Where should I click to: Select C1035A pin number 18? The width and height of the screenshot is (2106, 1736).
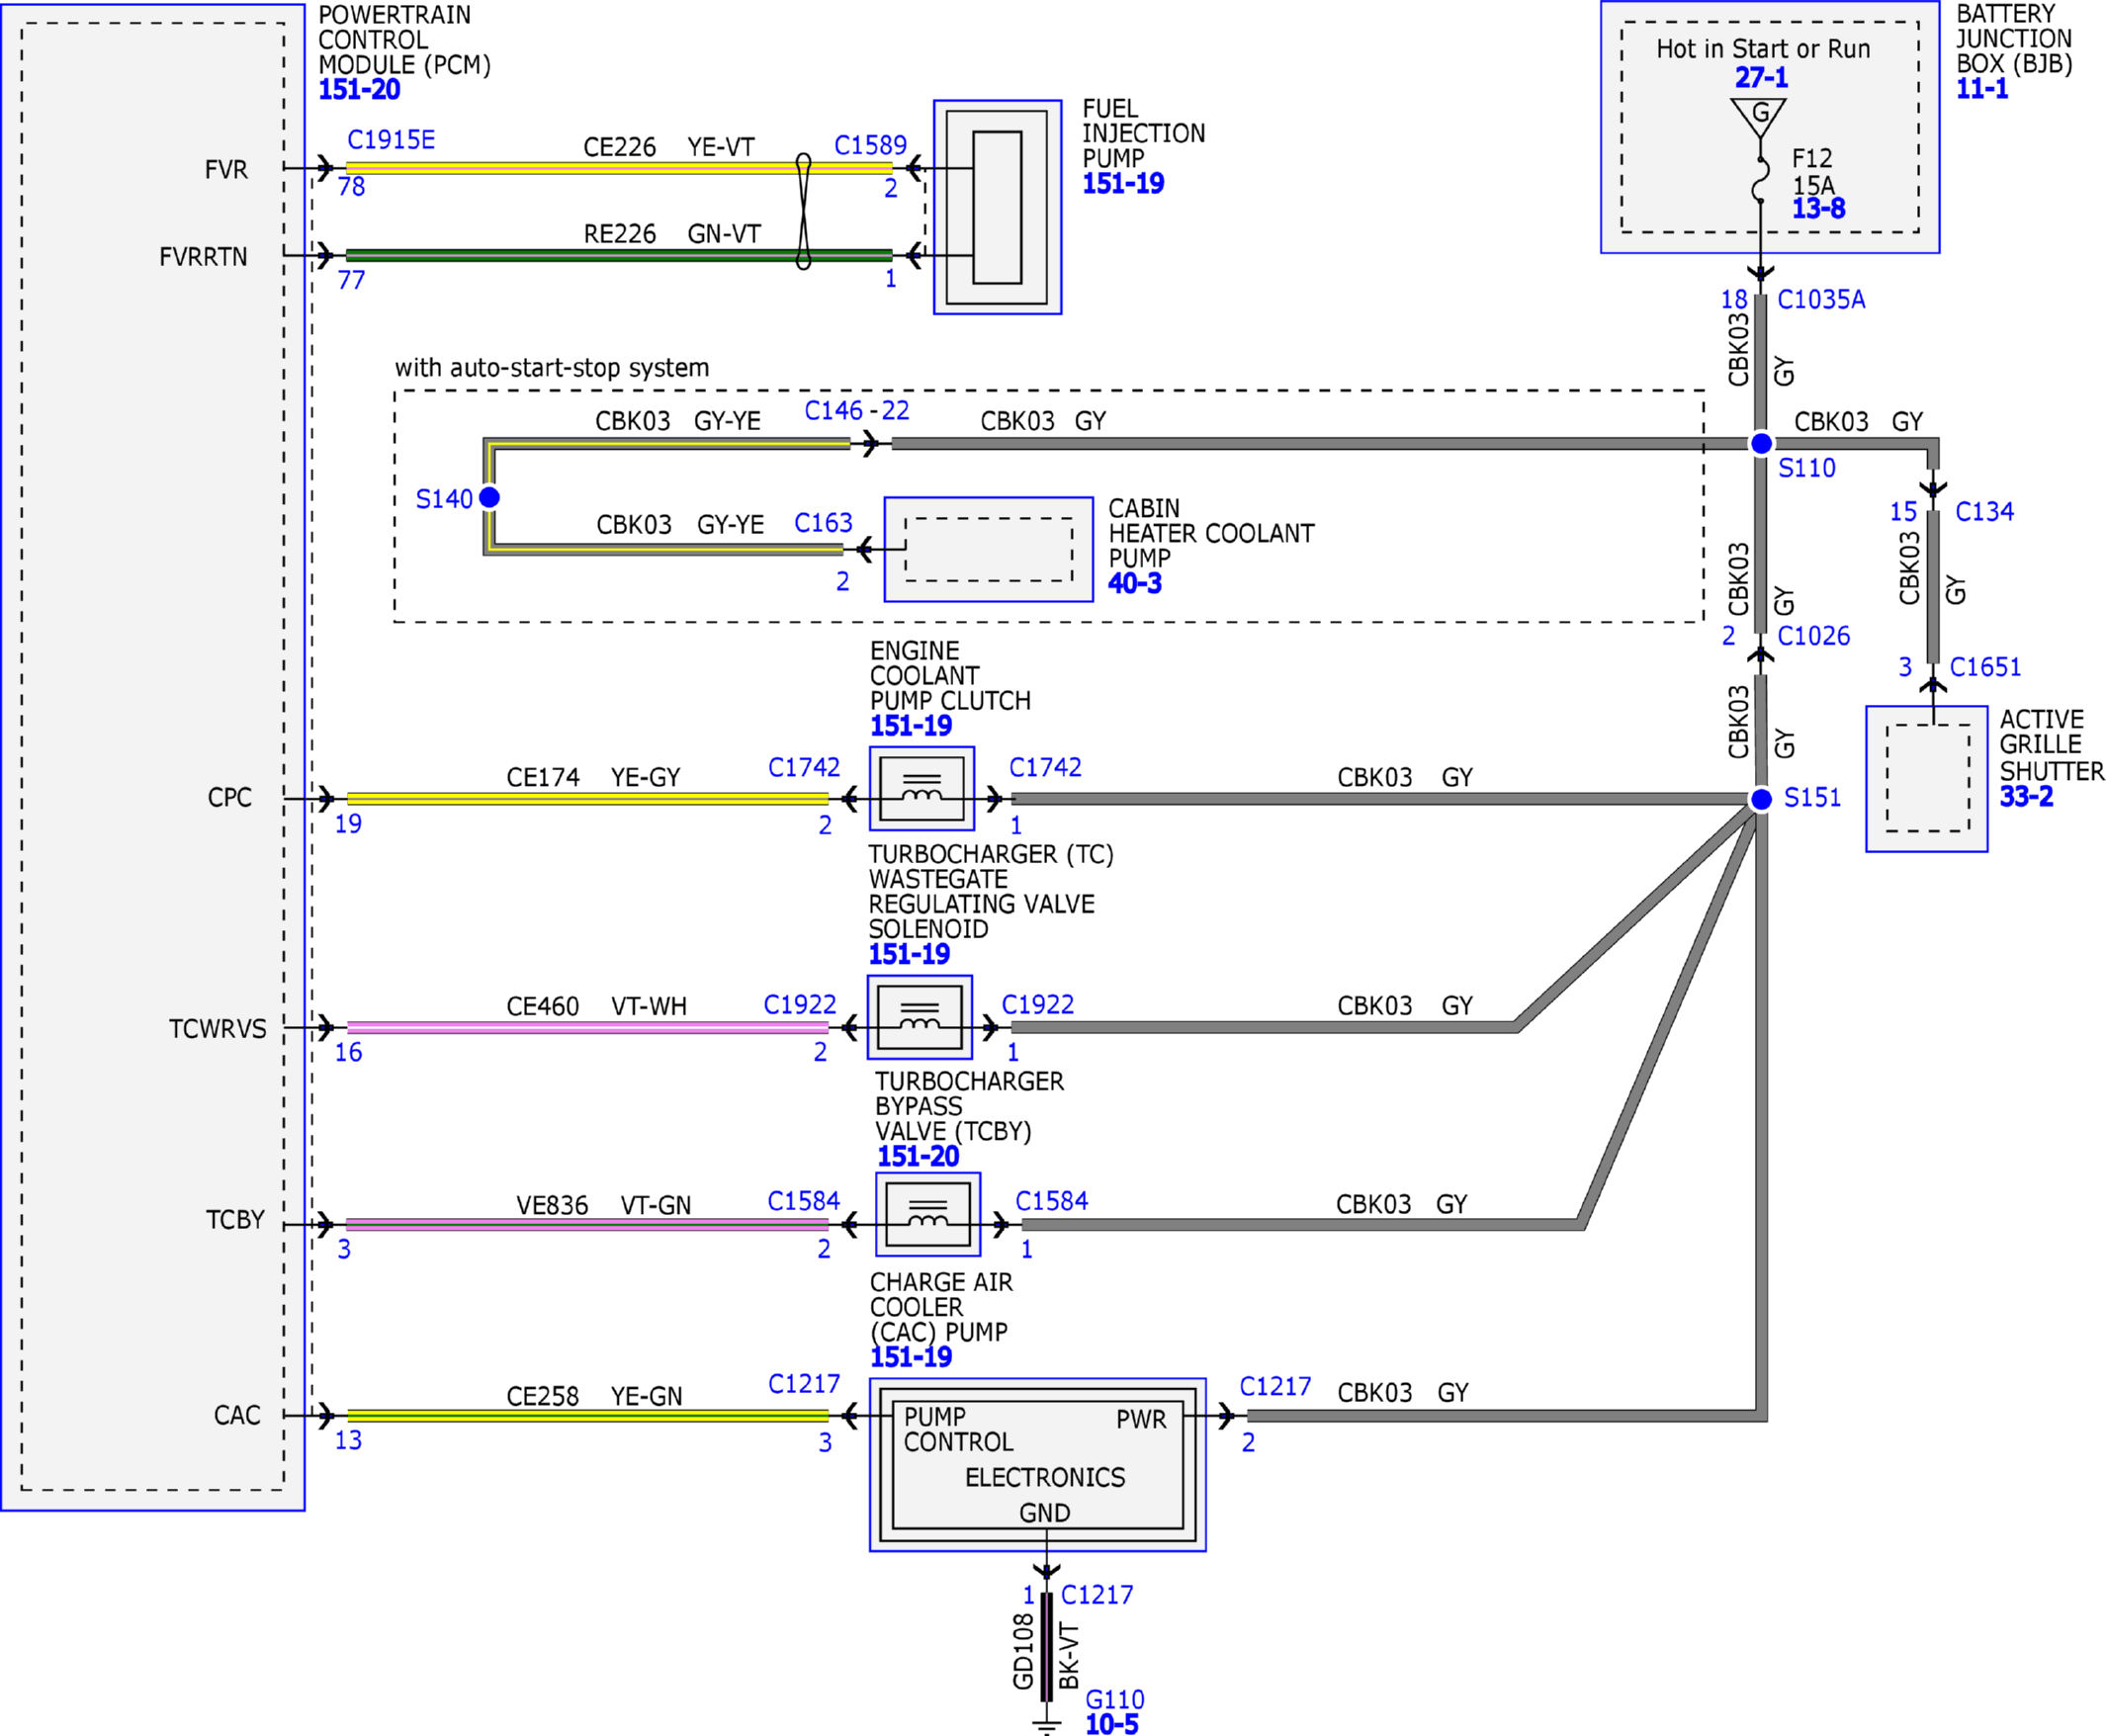pyautogui.click(x=1734, y=300)
